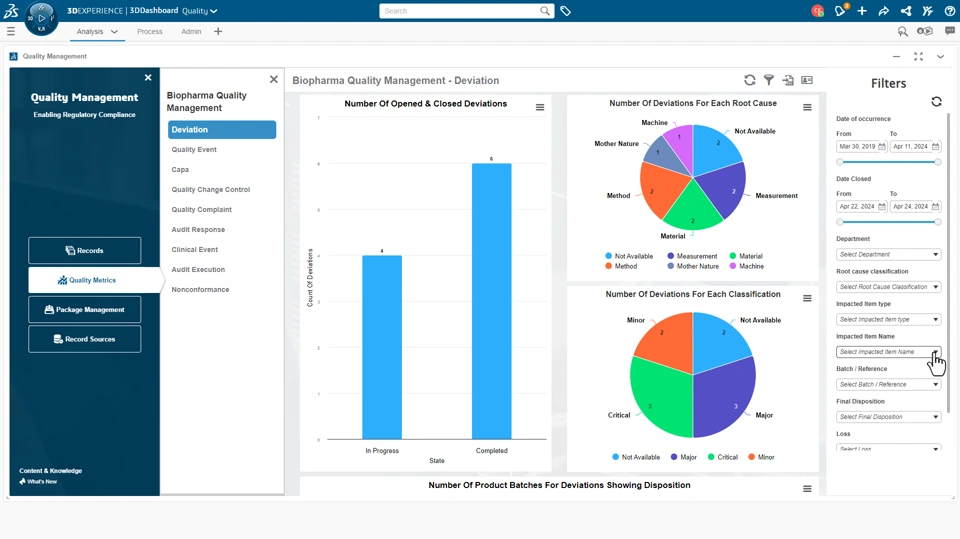Click the export document icon

tap(788, 80)
